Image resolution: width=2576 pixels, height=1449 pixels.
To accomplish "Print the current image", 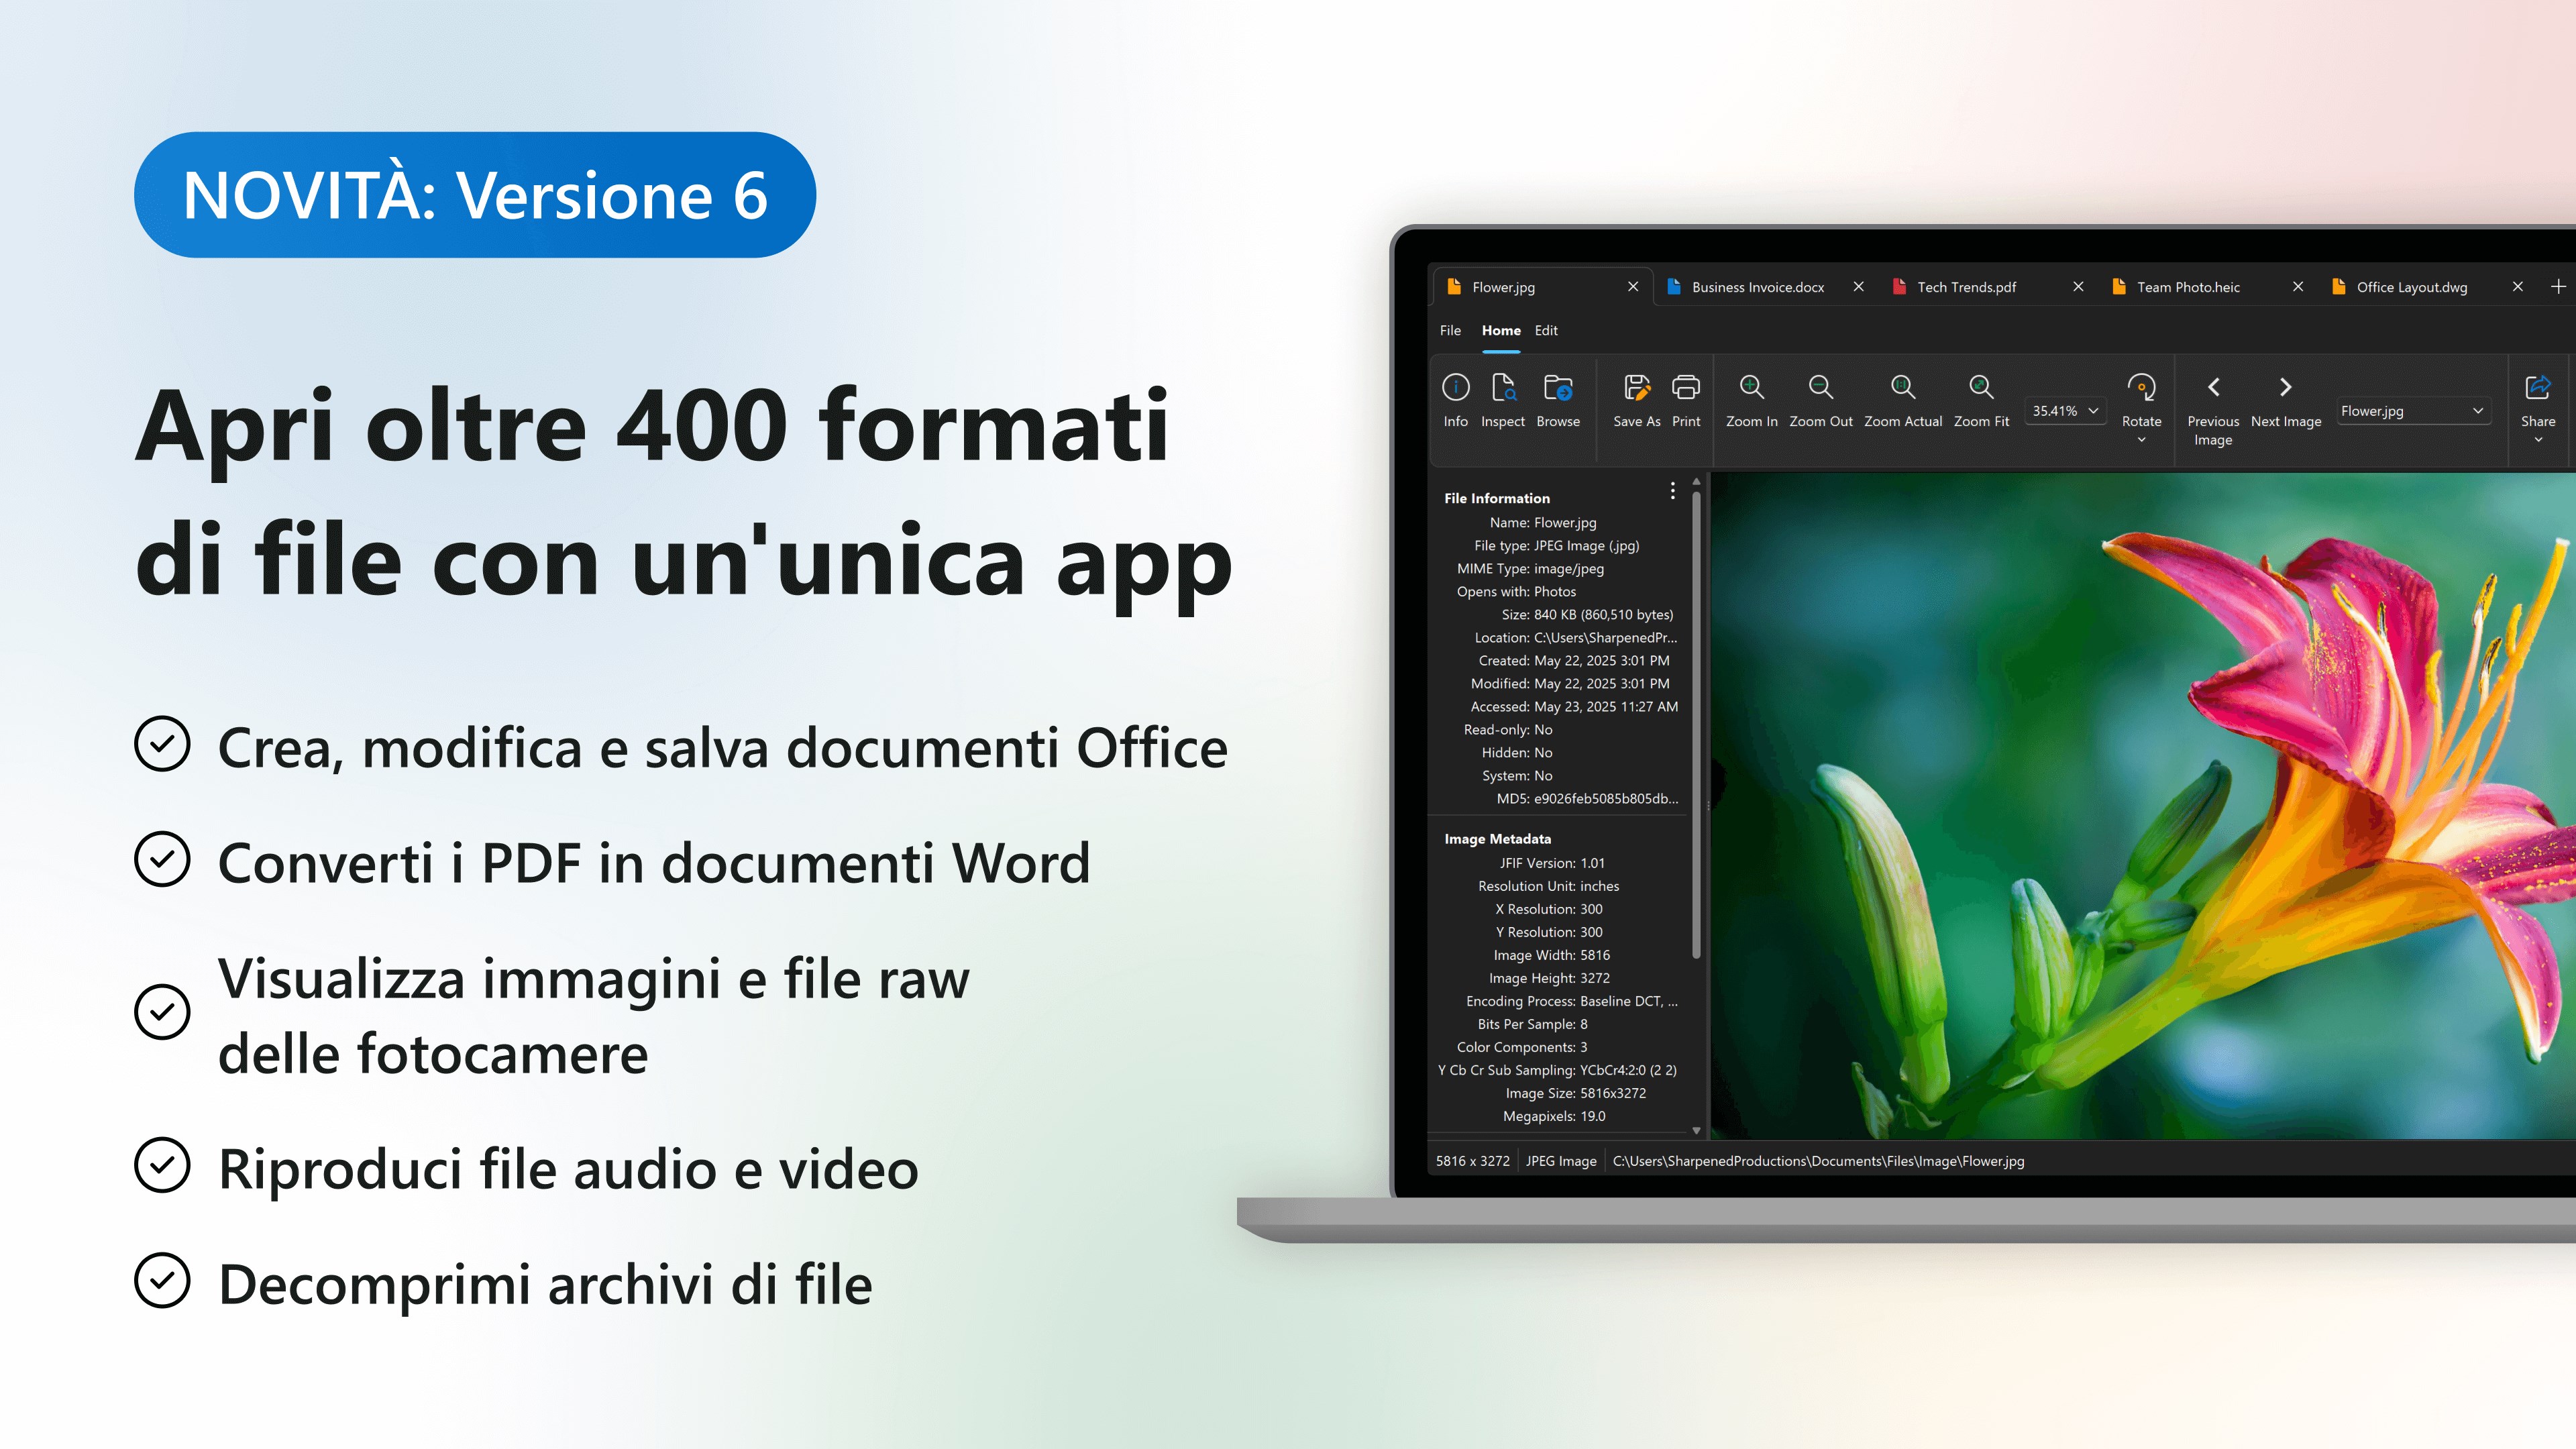I will pos(1685,388).
